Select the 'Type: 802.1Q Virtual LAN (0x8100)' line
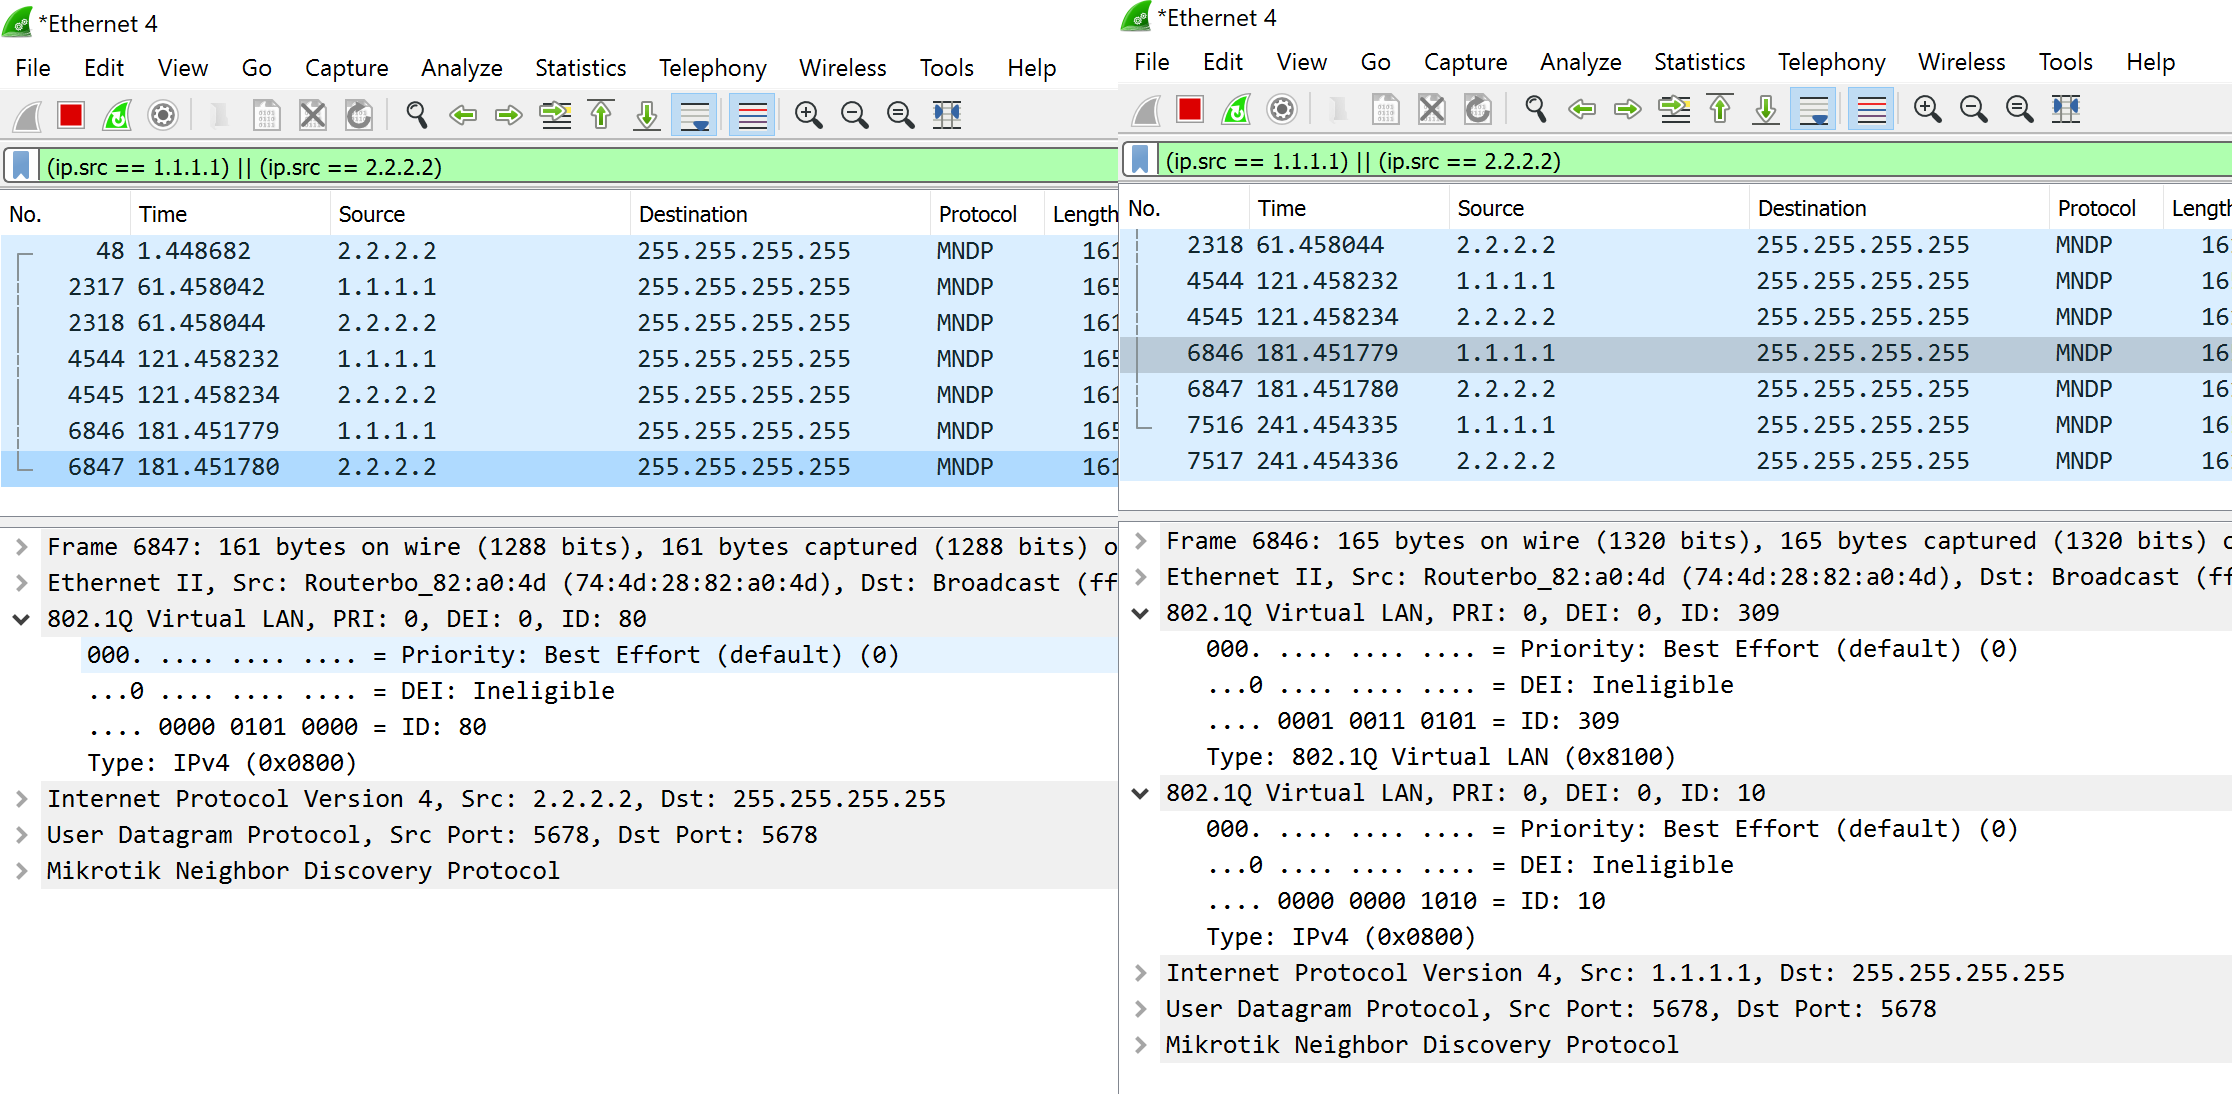The image size is (2232, 1094). pos(1441,757)
